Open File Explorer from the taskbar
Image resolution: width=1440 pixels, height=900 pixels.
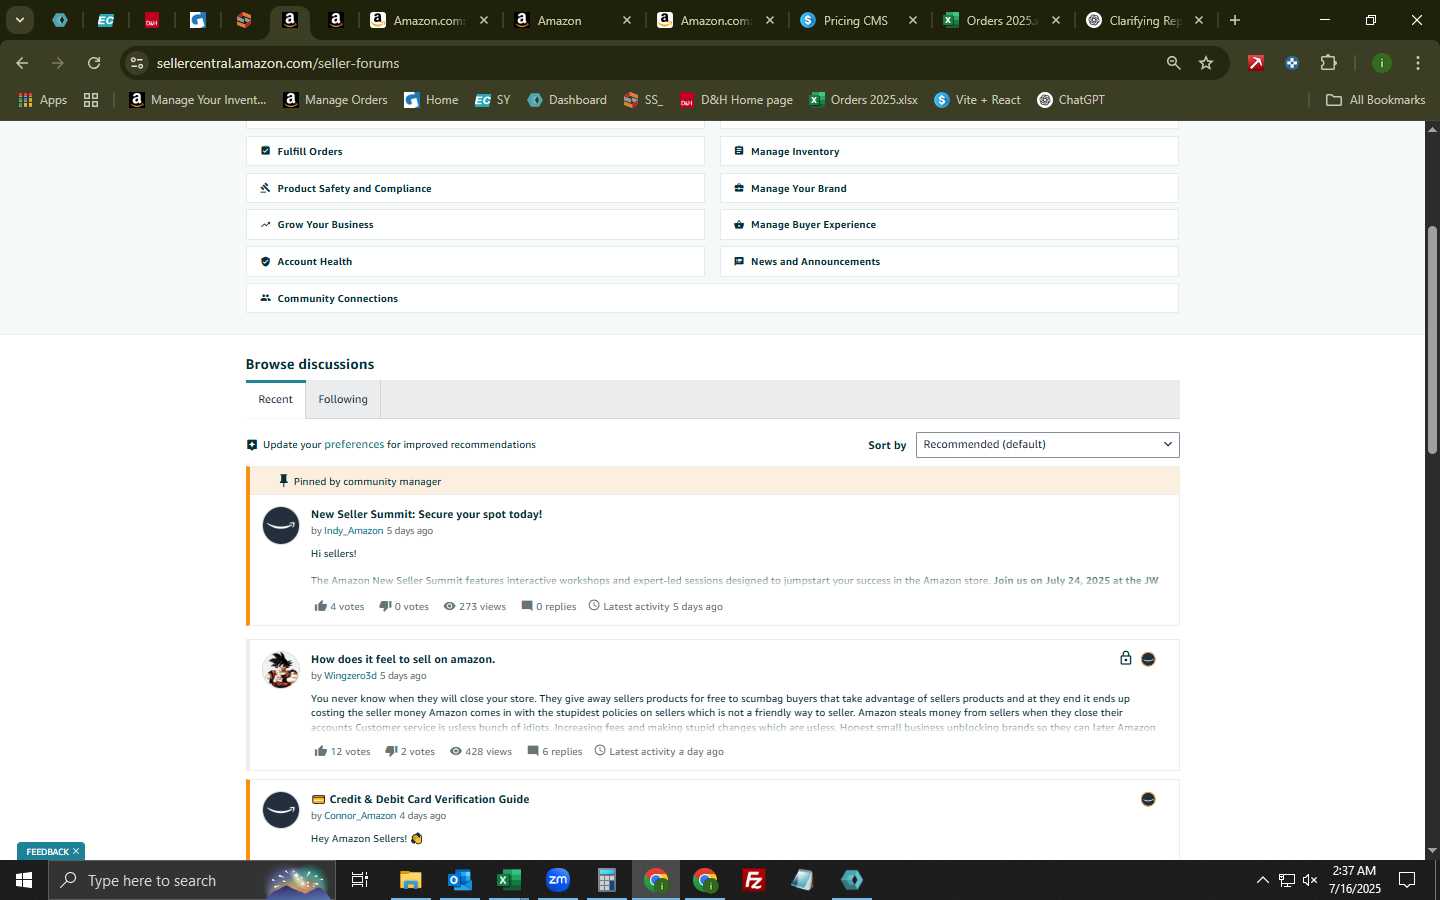410,880
